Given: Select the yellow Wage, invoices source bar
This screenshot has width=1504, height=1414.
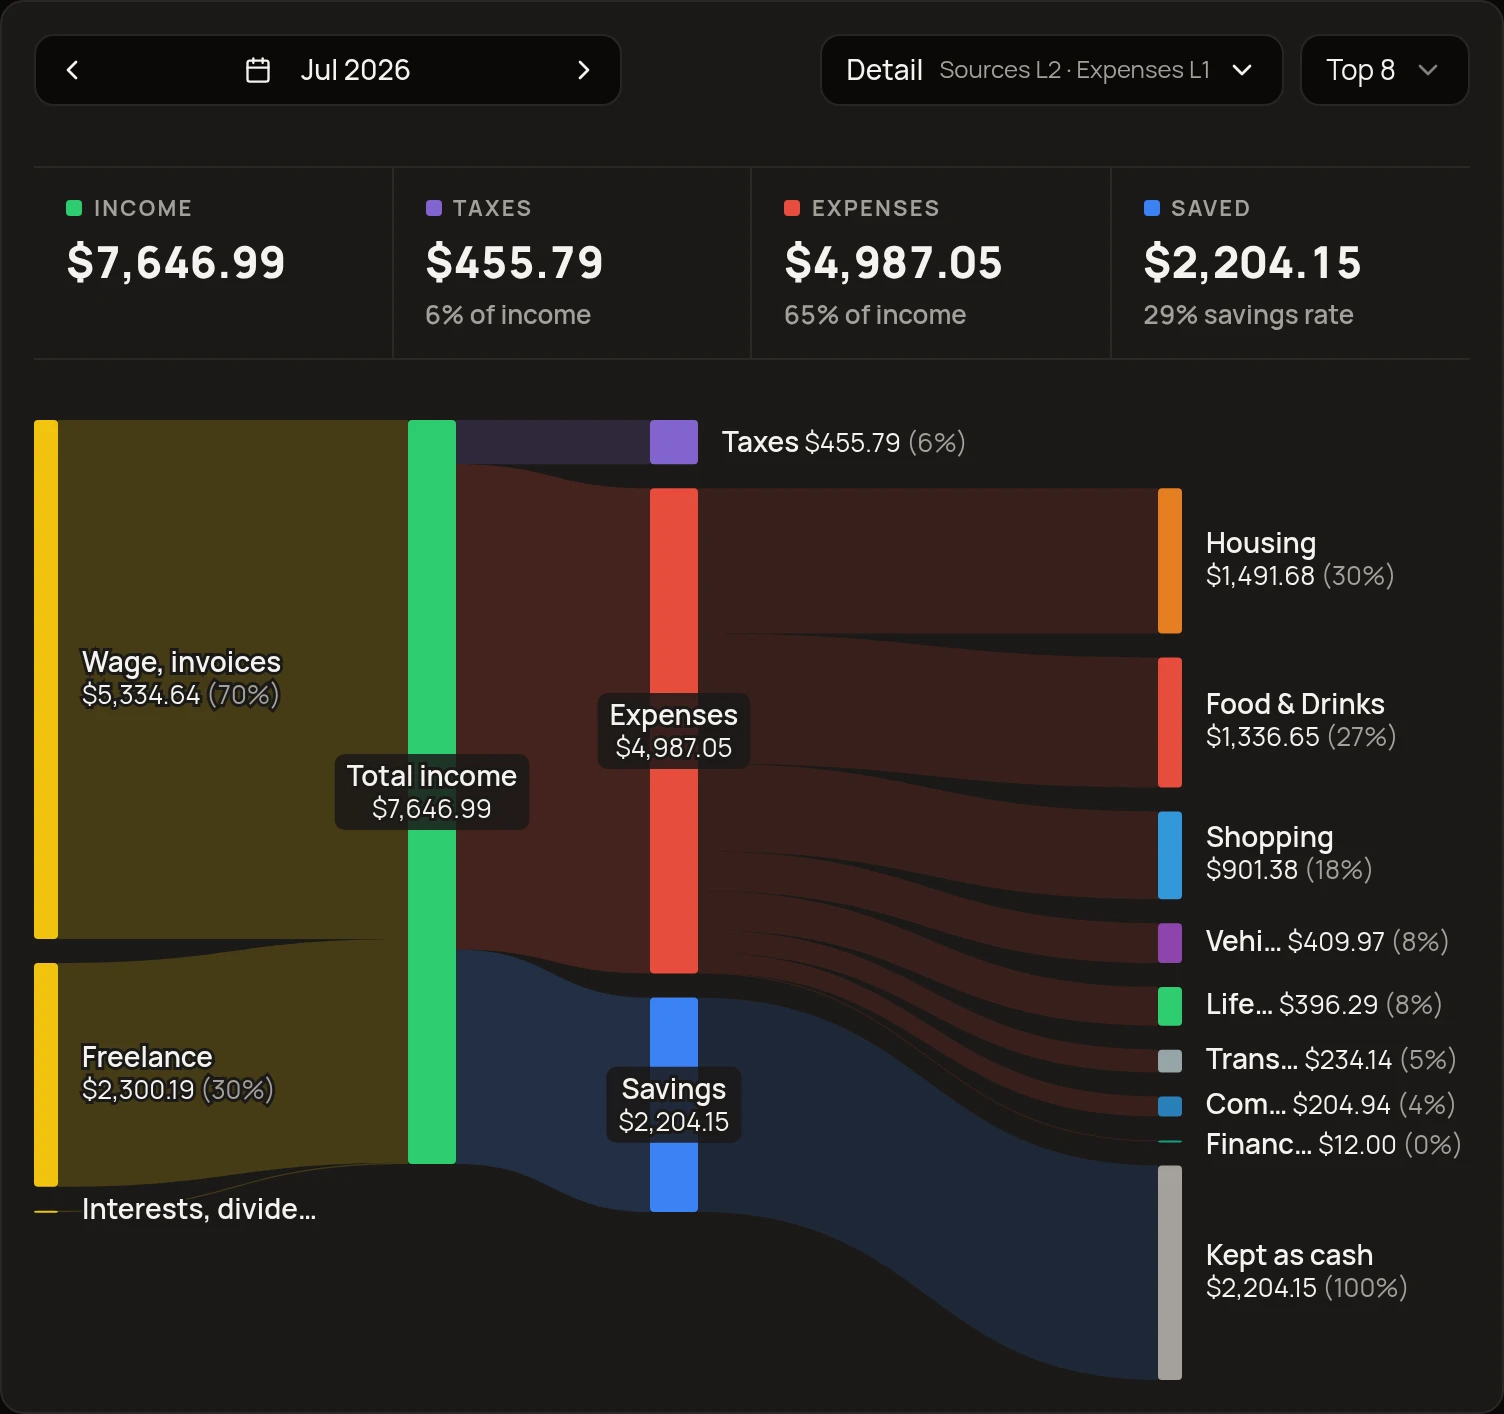Looking at the screenshot, I should pos(46,679).
